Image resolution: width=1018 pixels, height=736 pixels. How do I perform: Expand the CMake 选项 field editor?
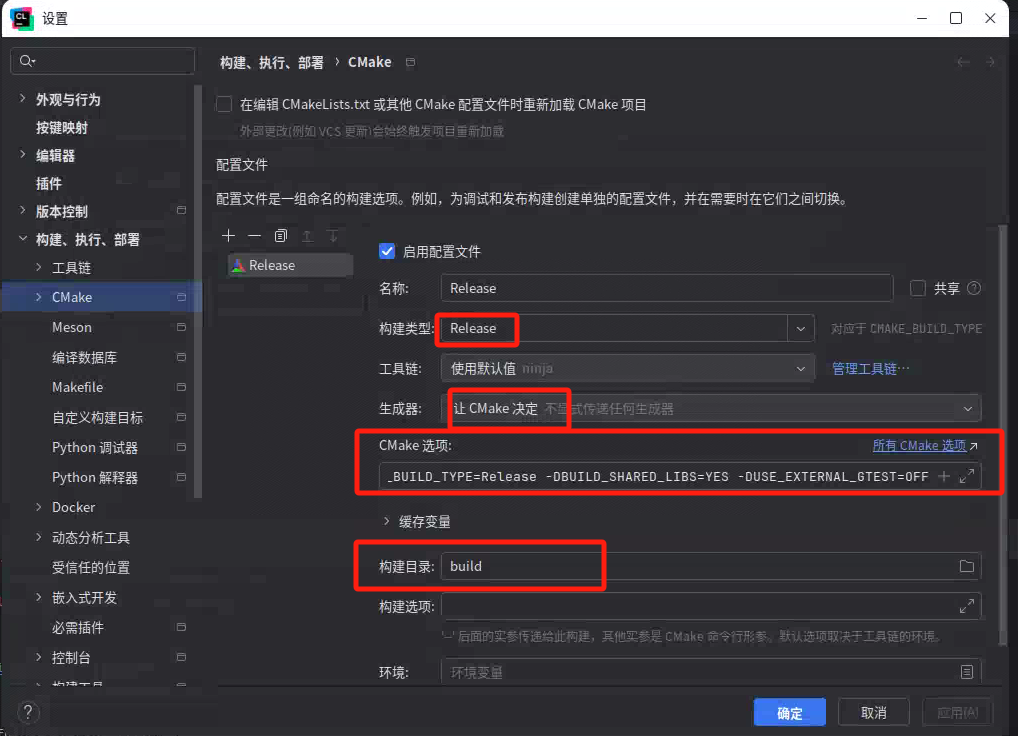967,476
